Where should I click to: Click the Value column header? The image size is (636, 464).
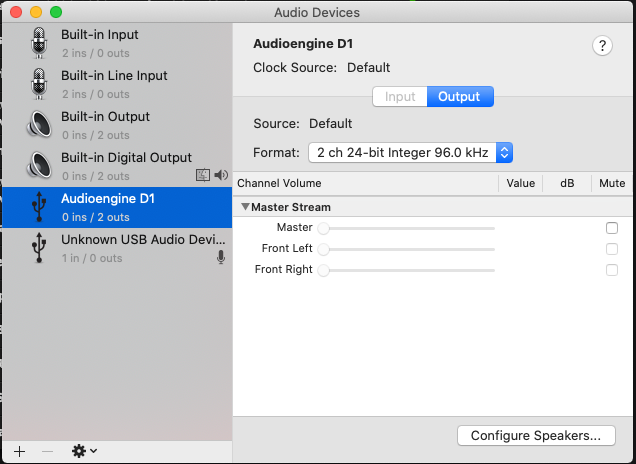[x=520, y=183]
